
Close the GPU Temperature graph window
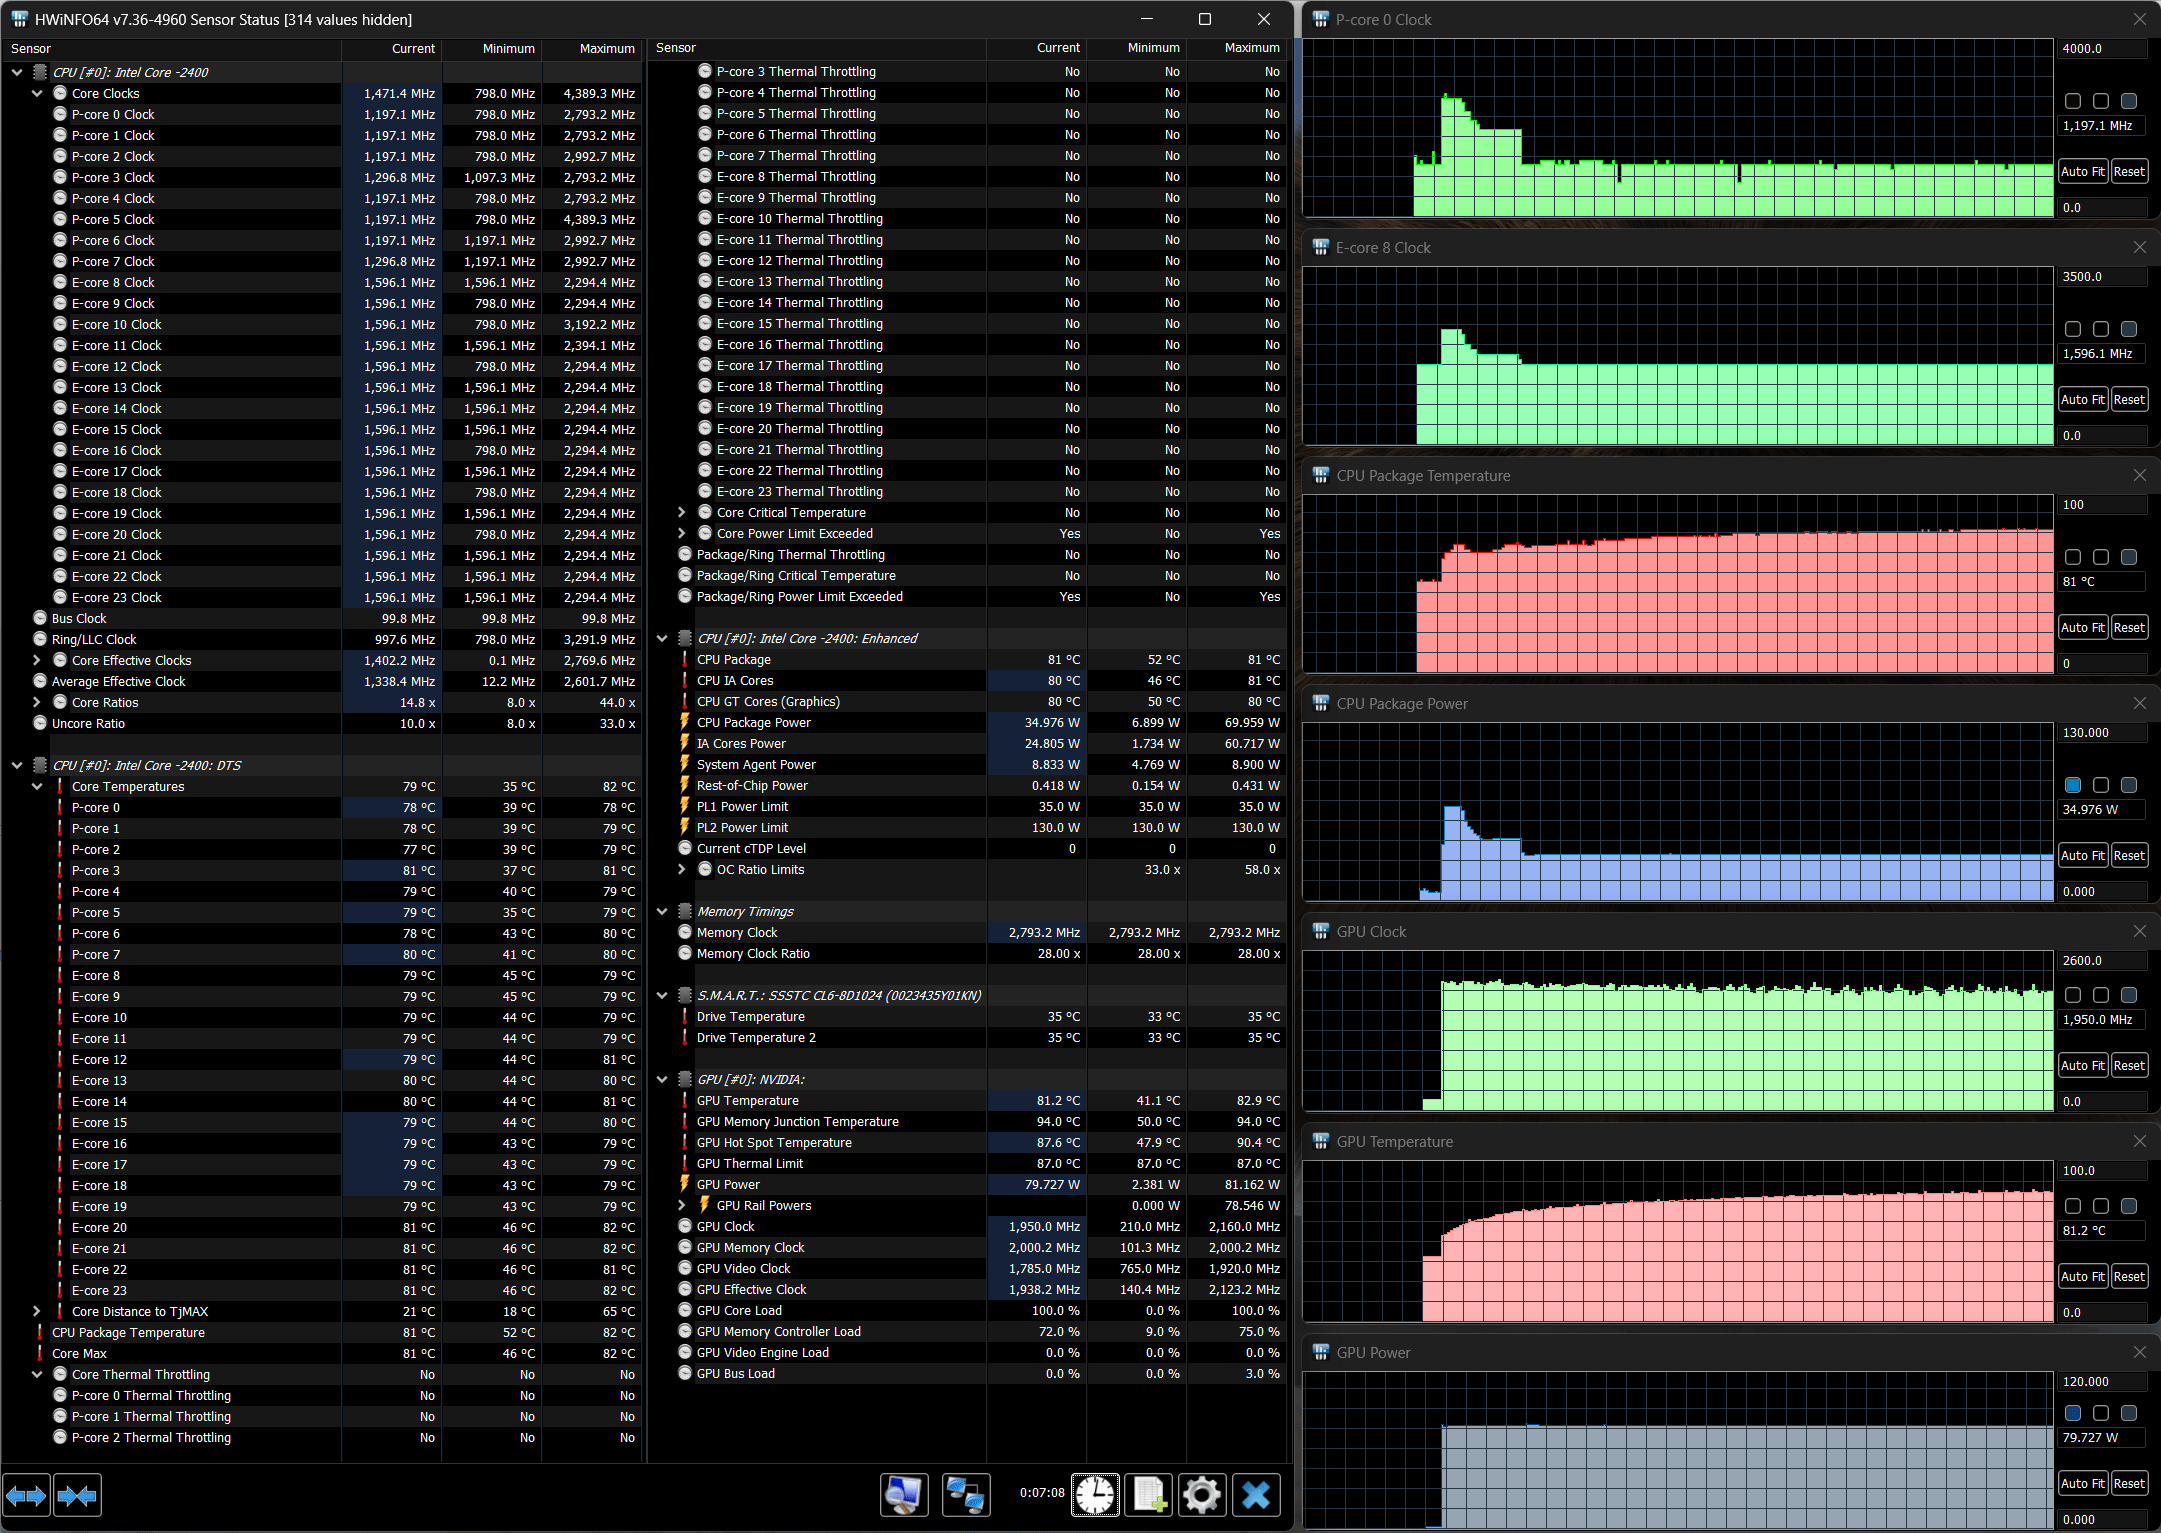(2139, 1141)
